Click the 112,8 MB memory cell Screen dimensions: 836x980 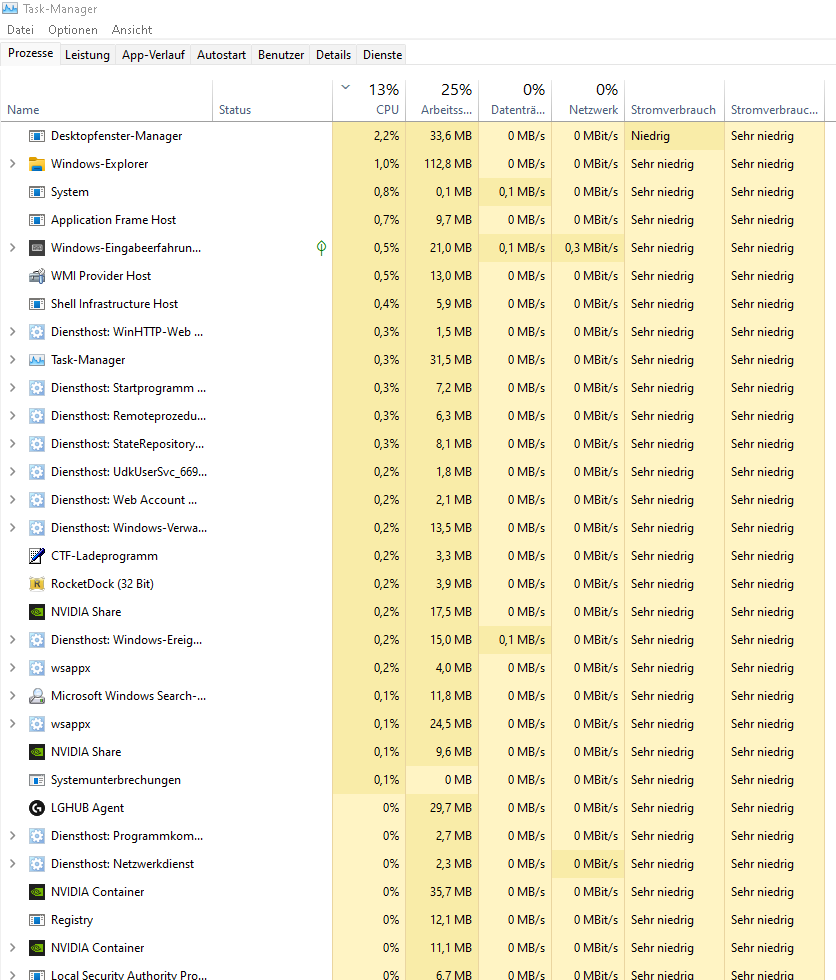pyautogui.click(x=442, y=164)
